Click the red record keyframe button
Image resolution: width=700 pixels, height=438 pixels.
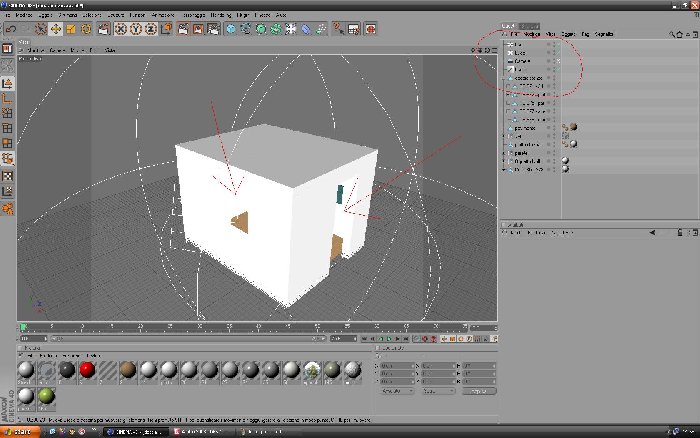(425, 339)
